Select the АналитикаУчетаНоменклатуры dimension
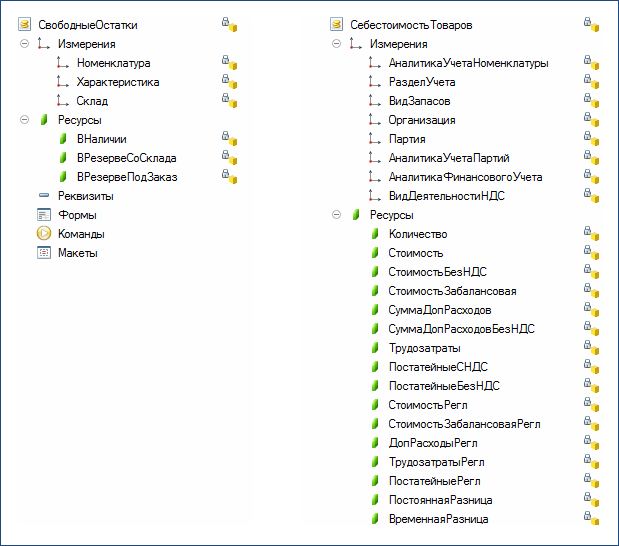 pos(467,63)
